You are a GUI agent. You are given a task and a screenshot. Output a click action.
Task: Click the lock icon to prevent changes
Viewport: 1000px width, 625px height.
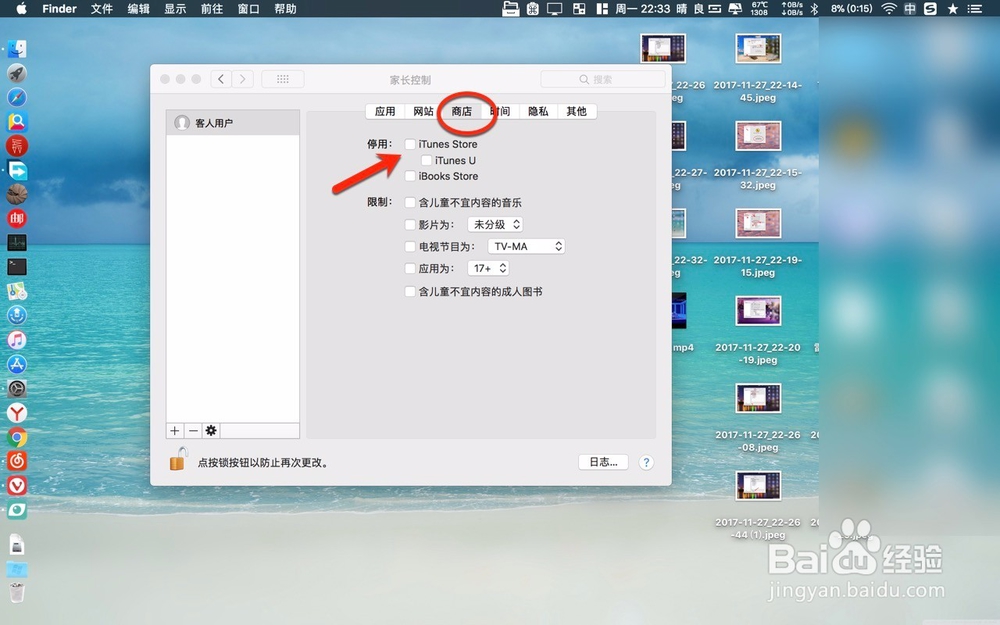pos(178,459)
